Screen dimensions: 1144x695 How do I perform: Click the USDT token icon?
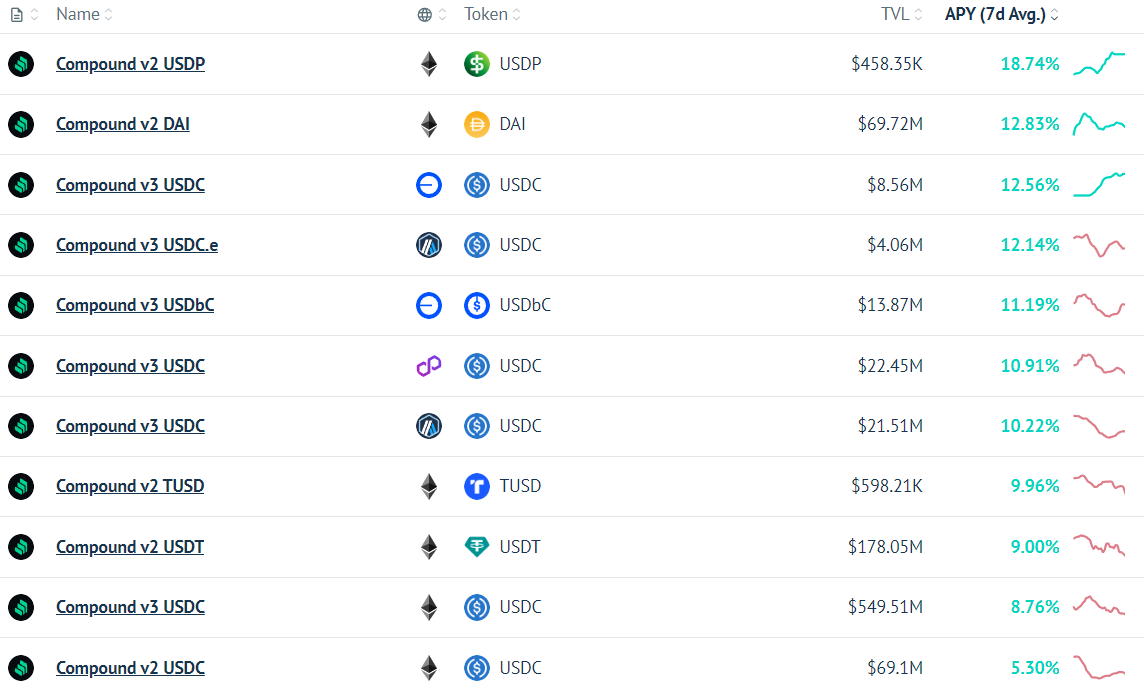pyautogui.click(x=476, y=546)
